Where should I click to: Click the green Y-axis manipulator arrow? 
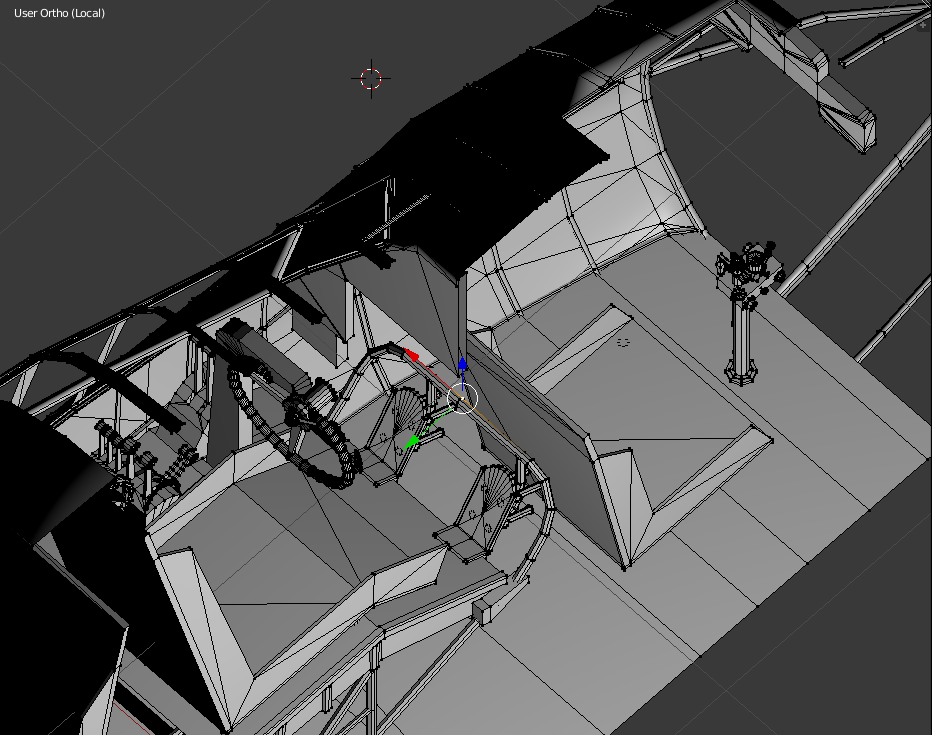click(413, 441)
